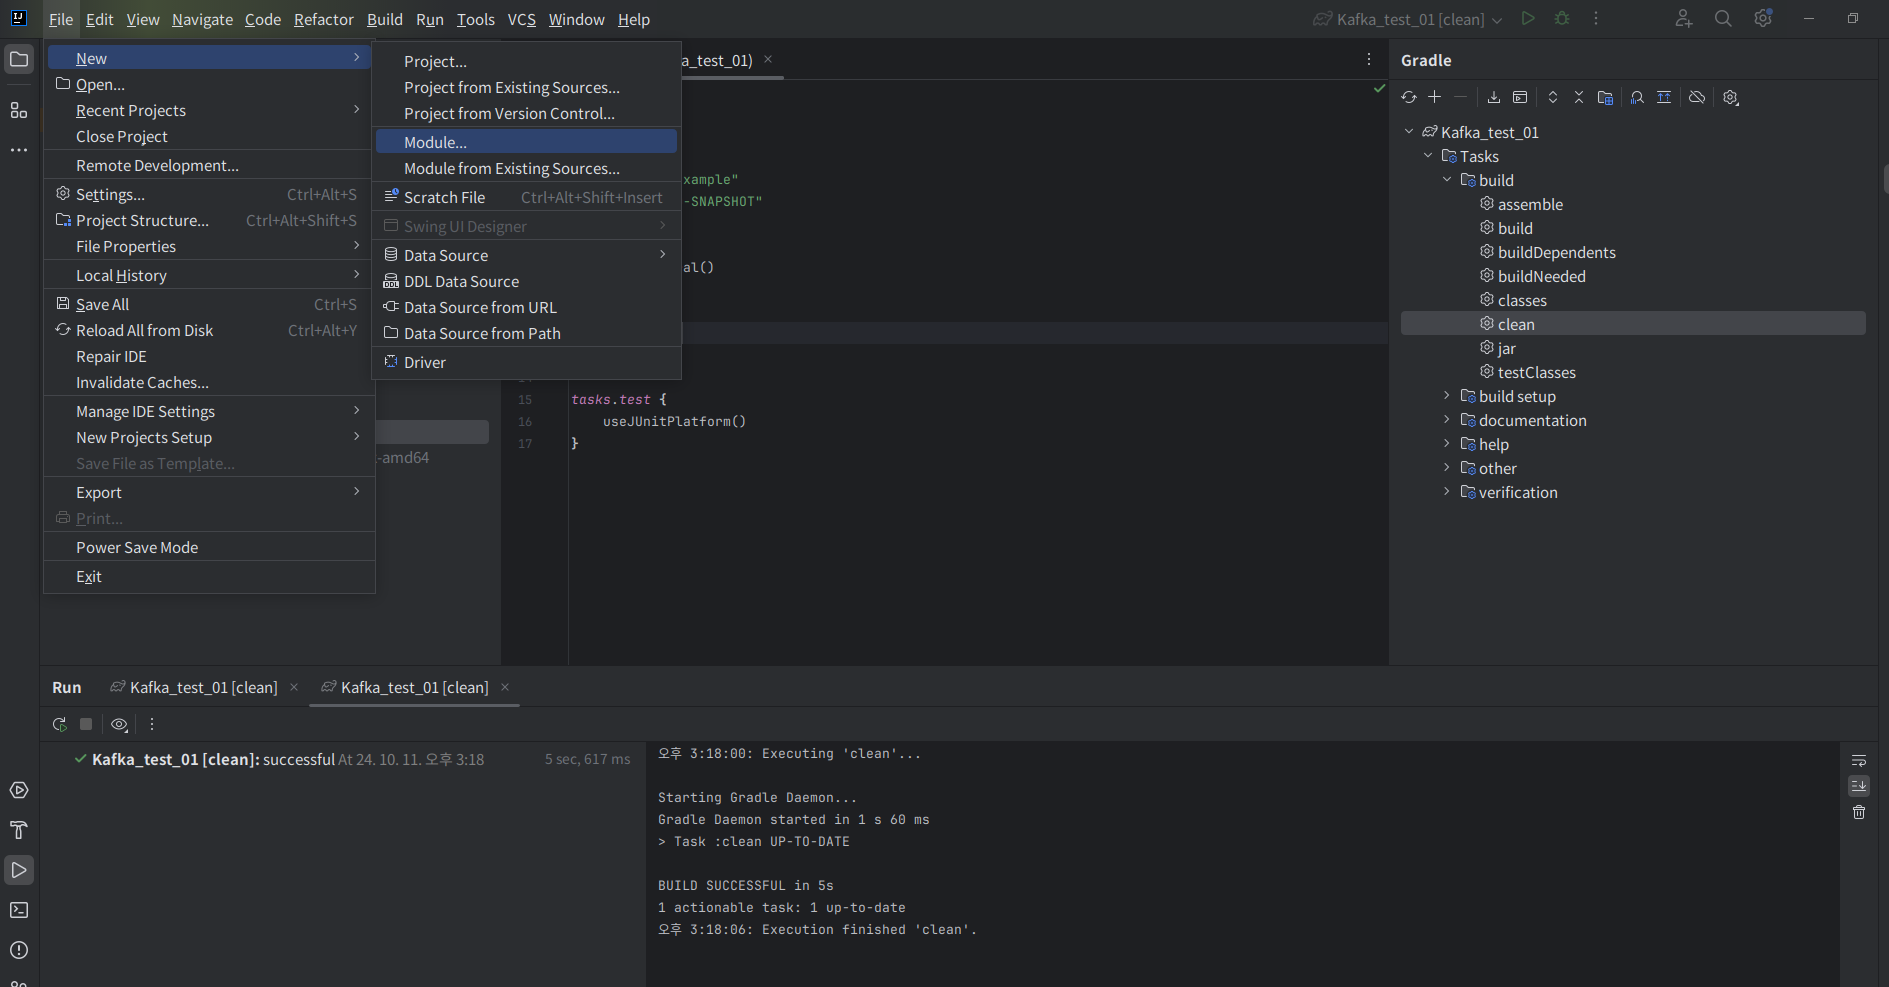Image resolution: width=1889 pixels, height=987 pixels.
Task: Expand the build setup folder
Action: [1447, 395]
